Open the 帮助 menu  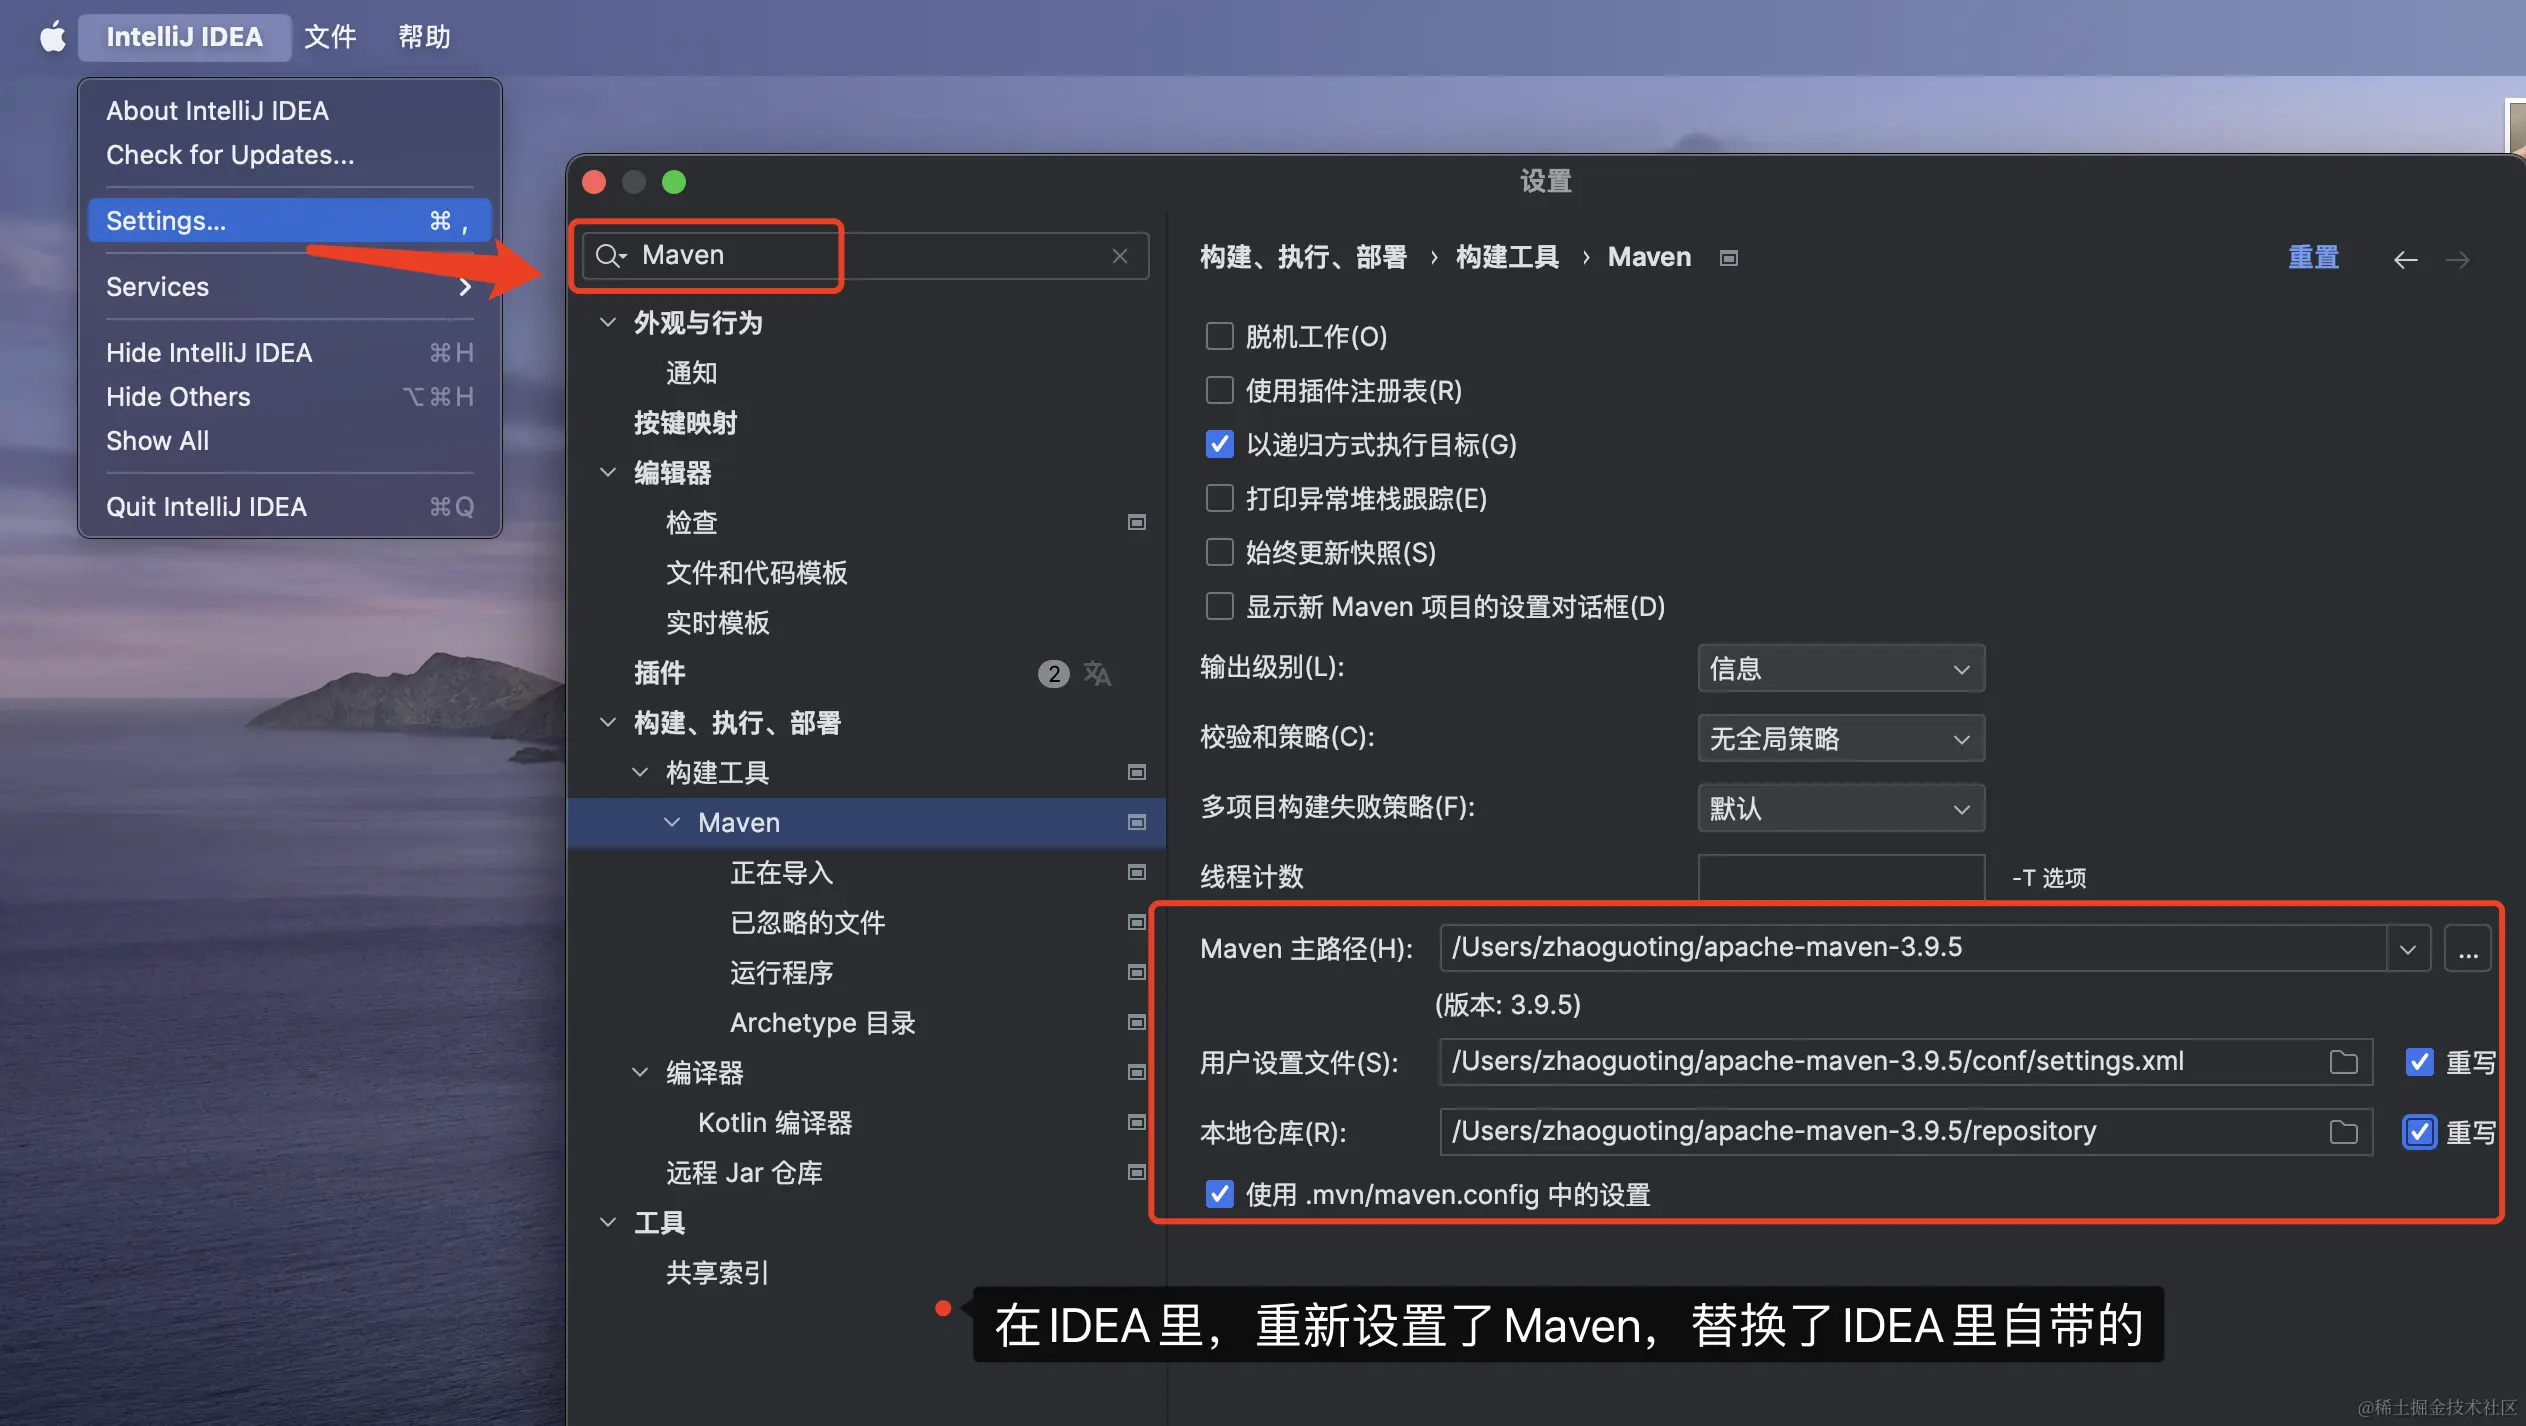424,37
